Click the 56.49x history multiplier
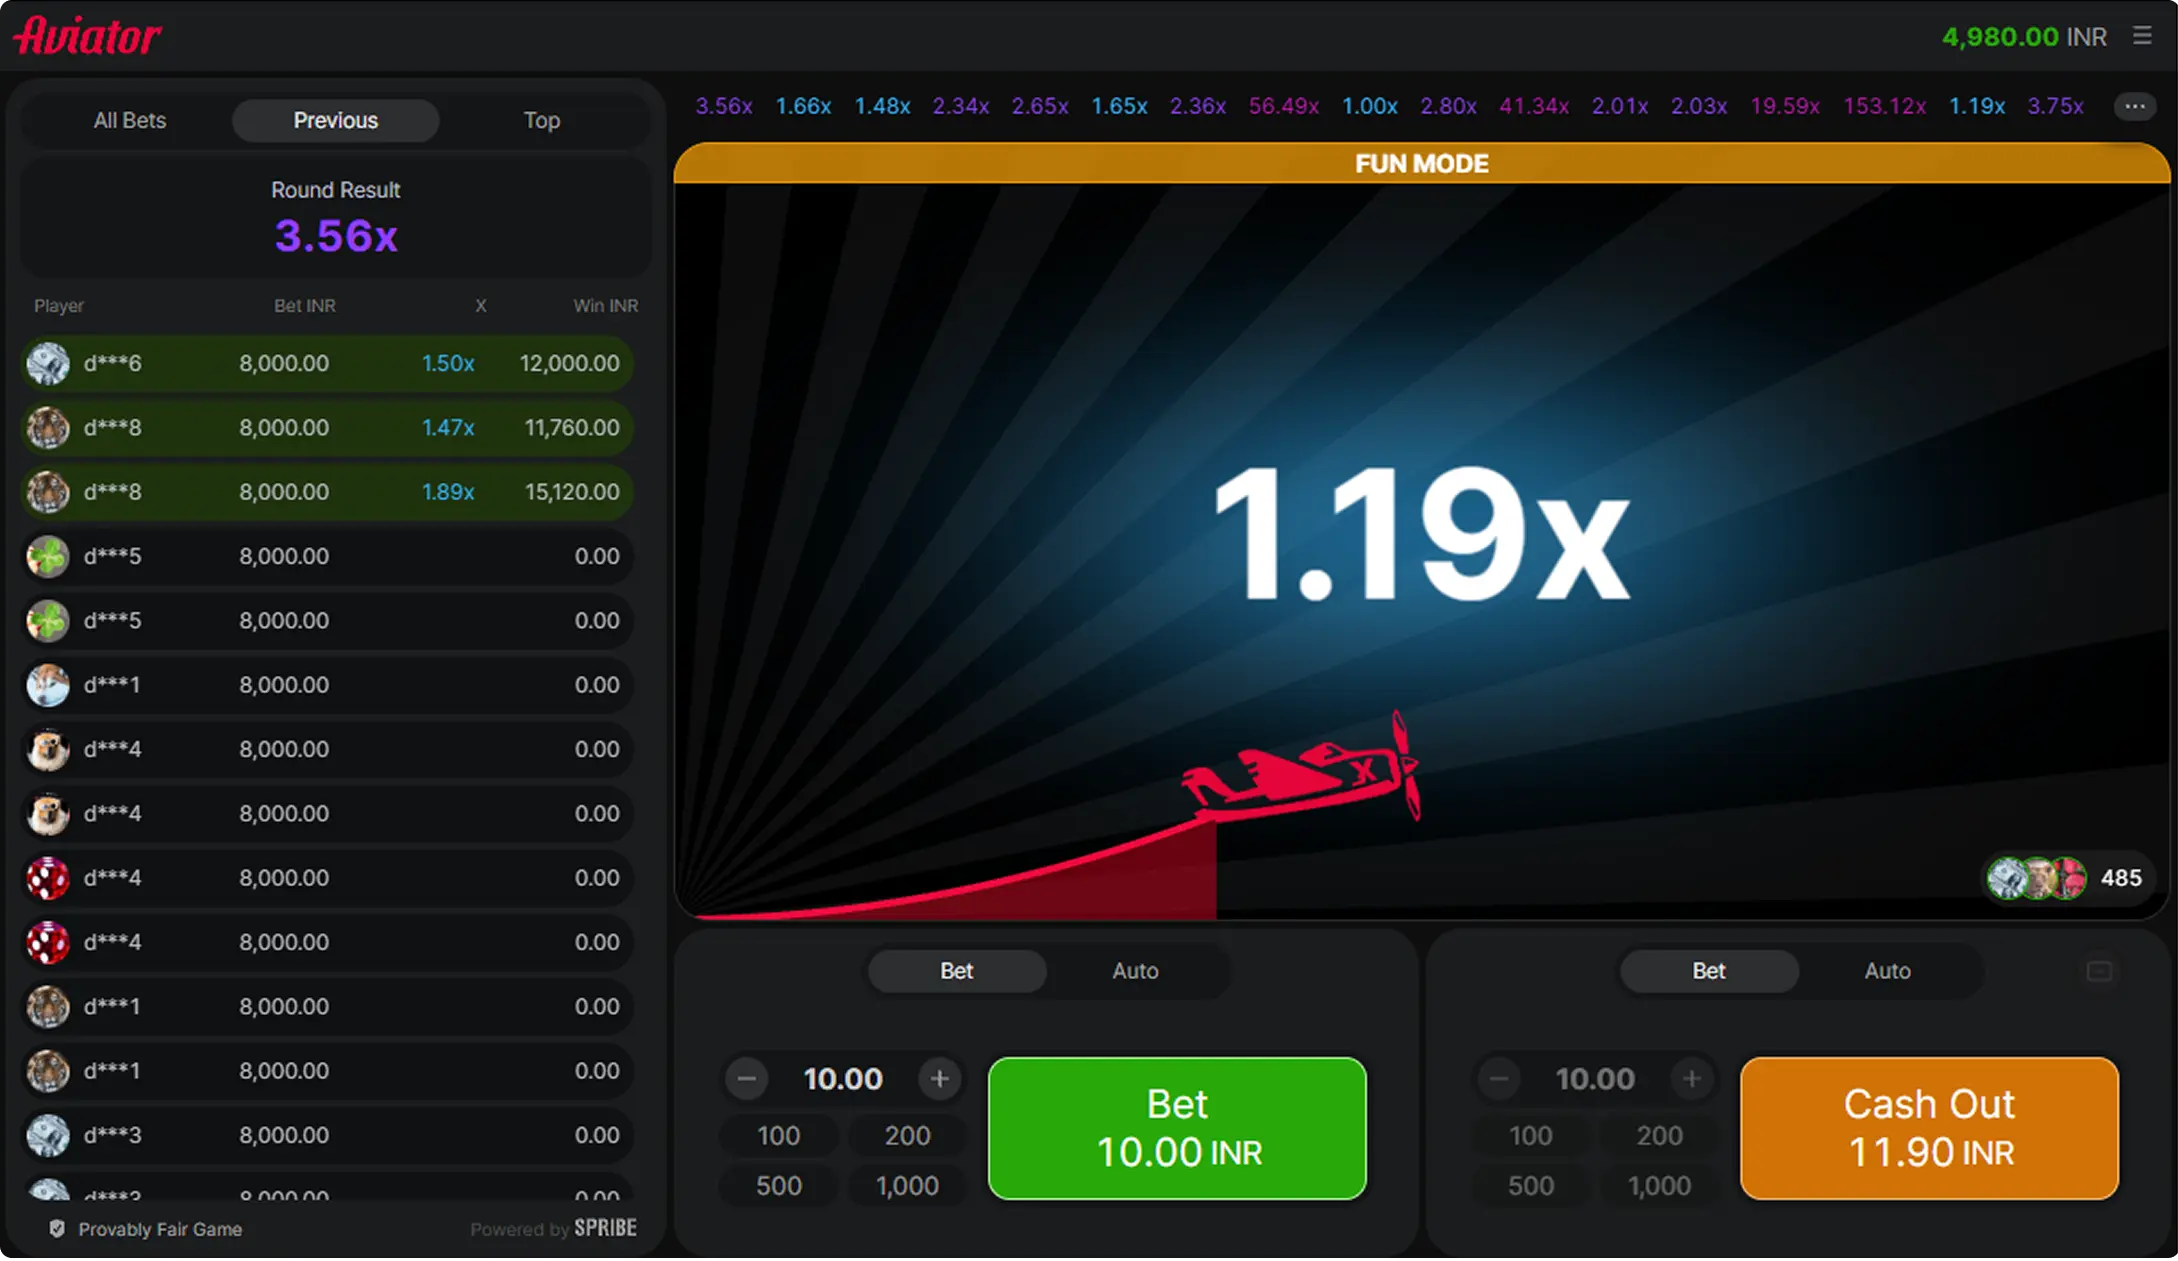The image size is (2178, 1261). click(1283, 106)
